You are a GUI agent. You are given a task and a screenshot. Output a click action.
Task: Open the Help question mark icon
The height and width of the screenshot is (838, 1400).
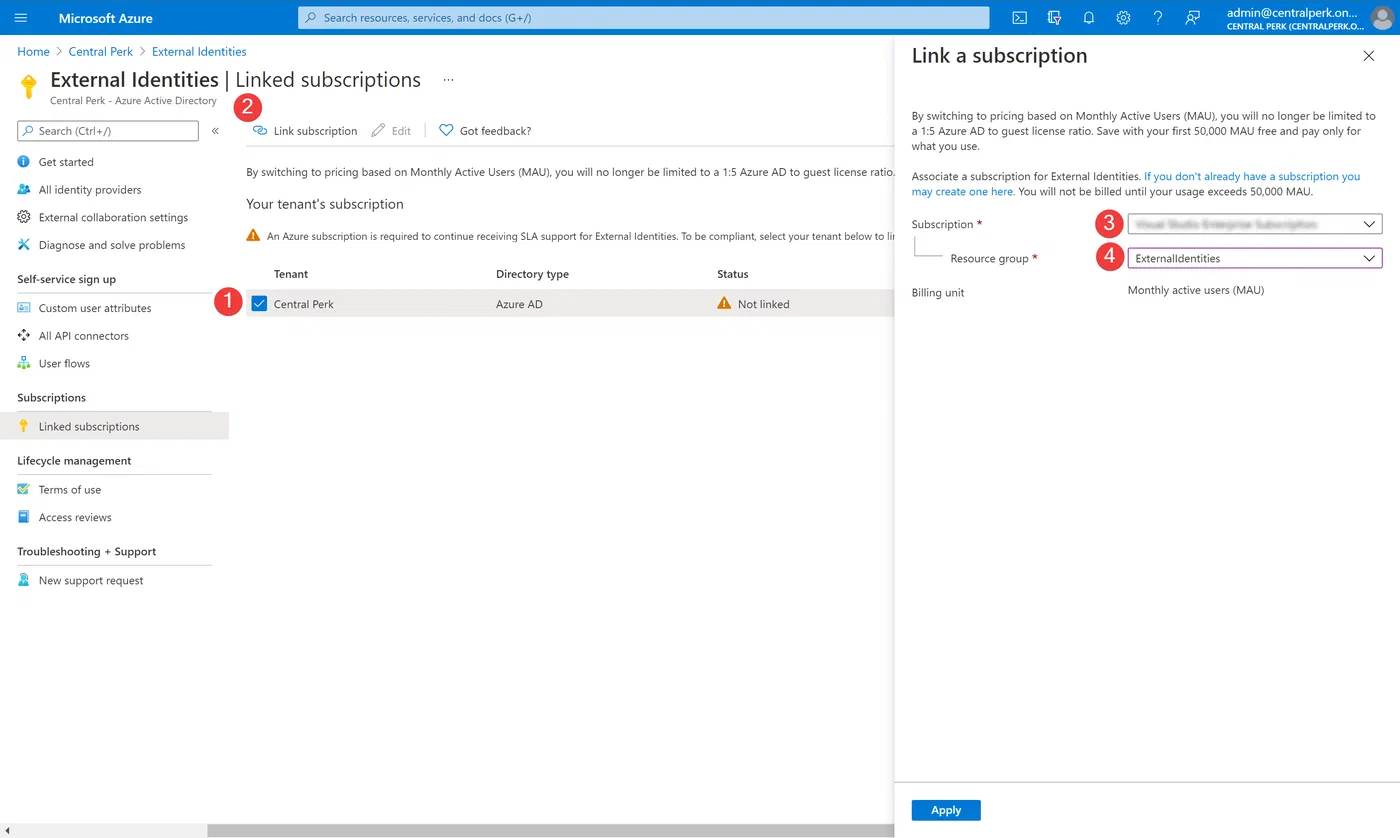coord(1158,18)
